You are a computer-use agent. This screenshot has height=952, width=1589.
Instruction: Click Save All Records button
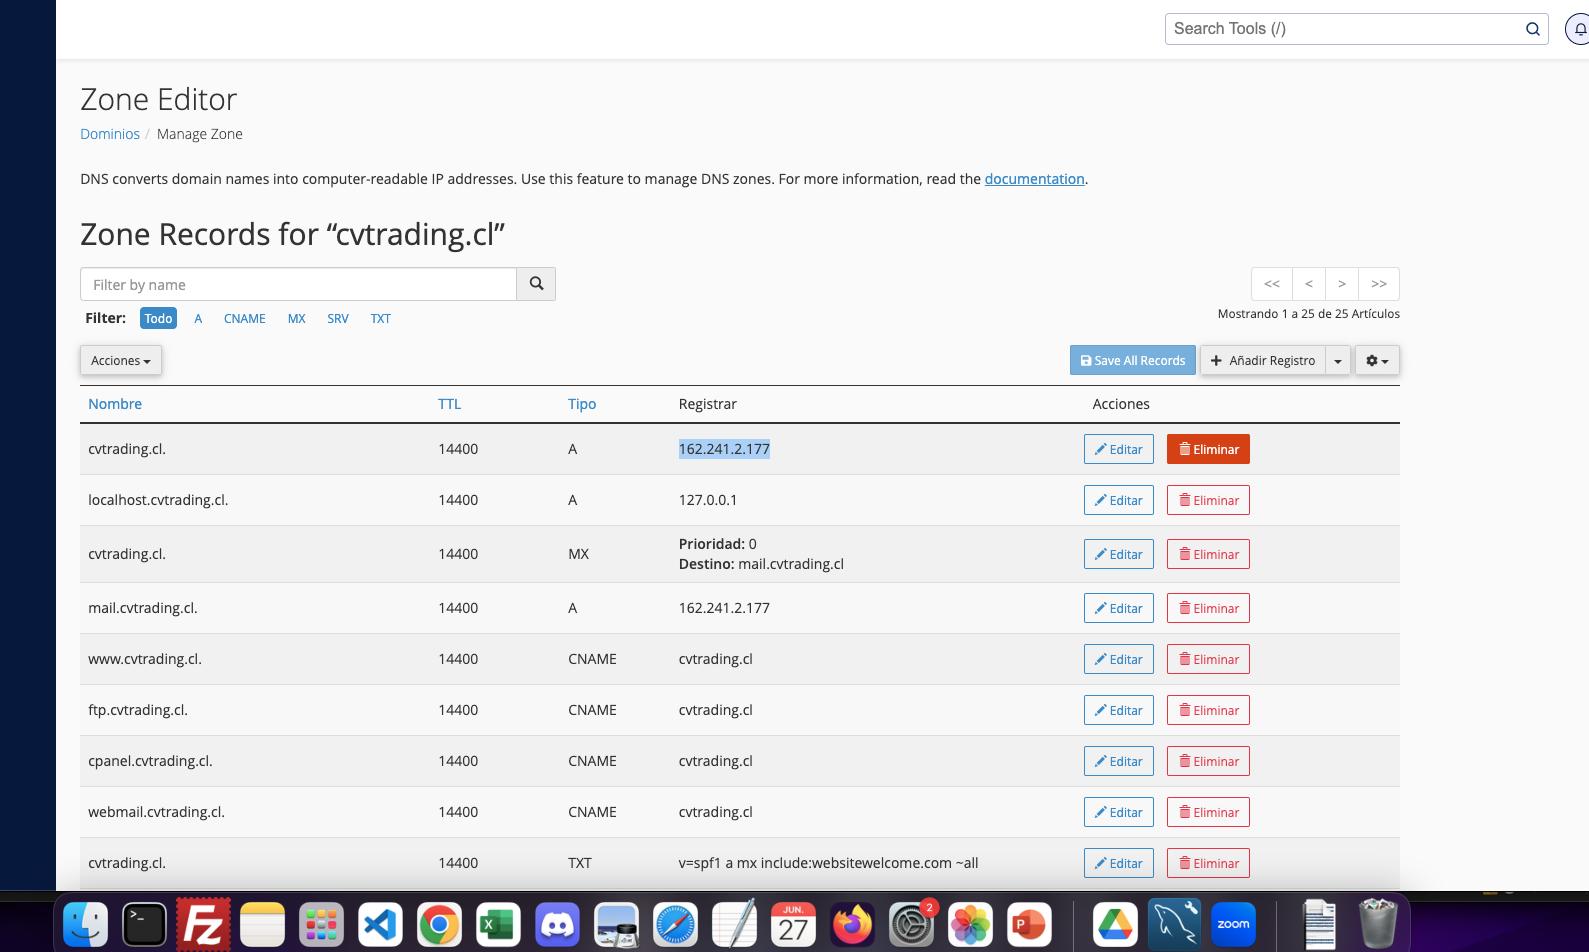pos(1132,360)
